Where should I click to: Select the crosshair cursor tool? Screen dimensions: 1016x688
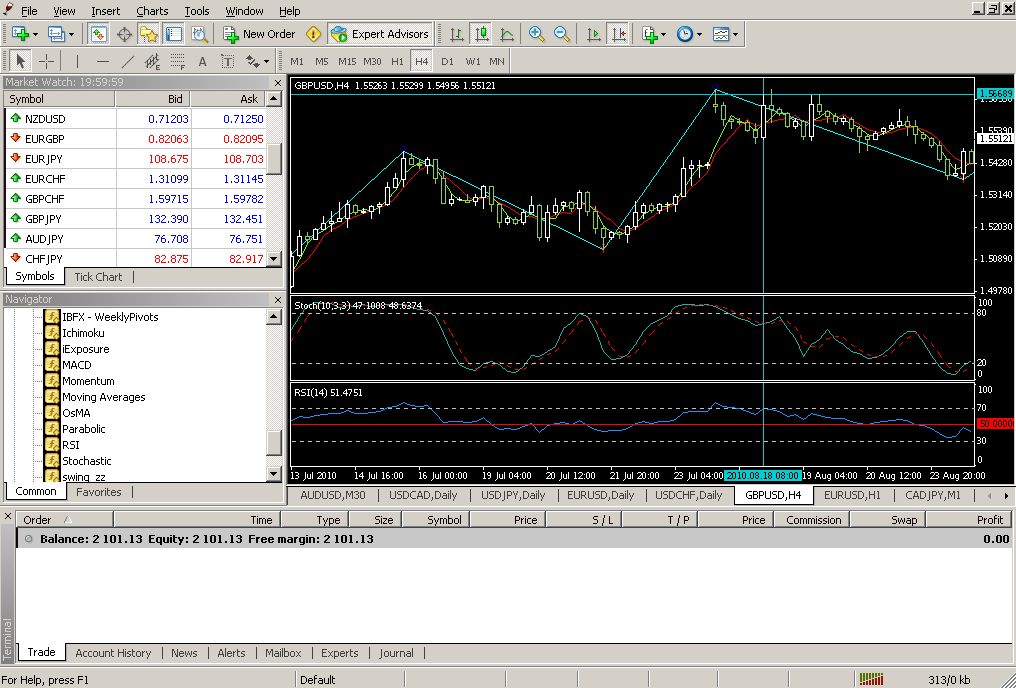coord(46,61)
